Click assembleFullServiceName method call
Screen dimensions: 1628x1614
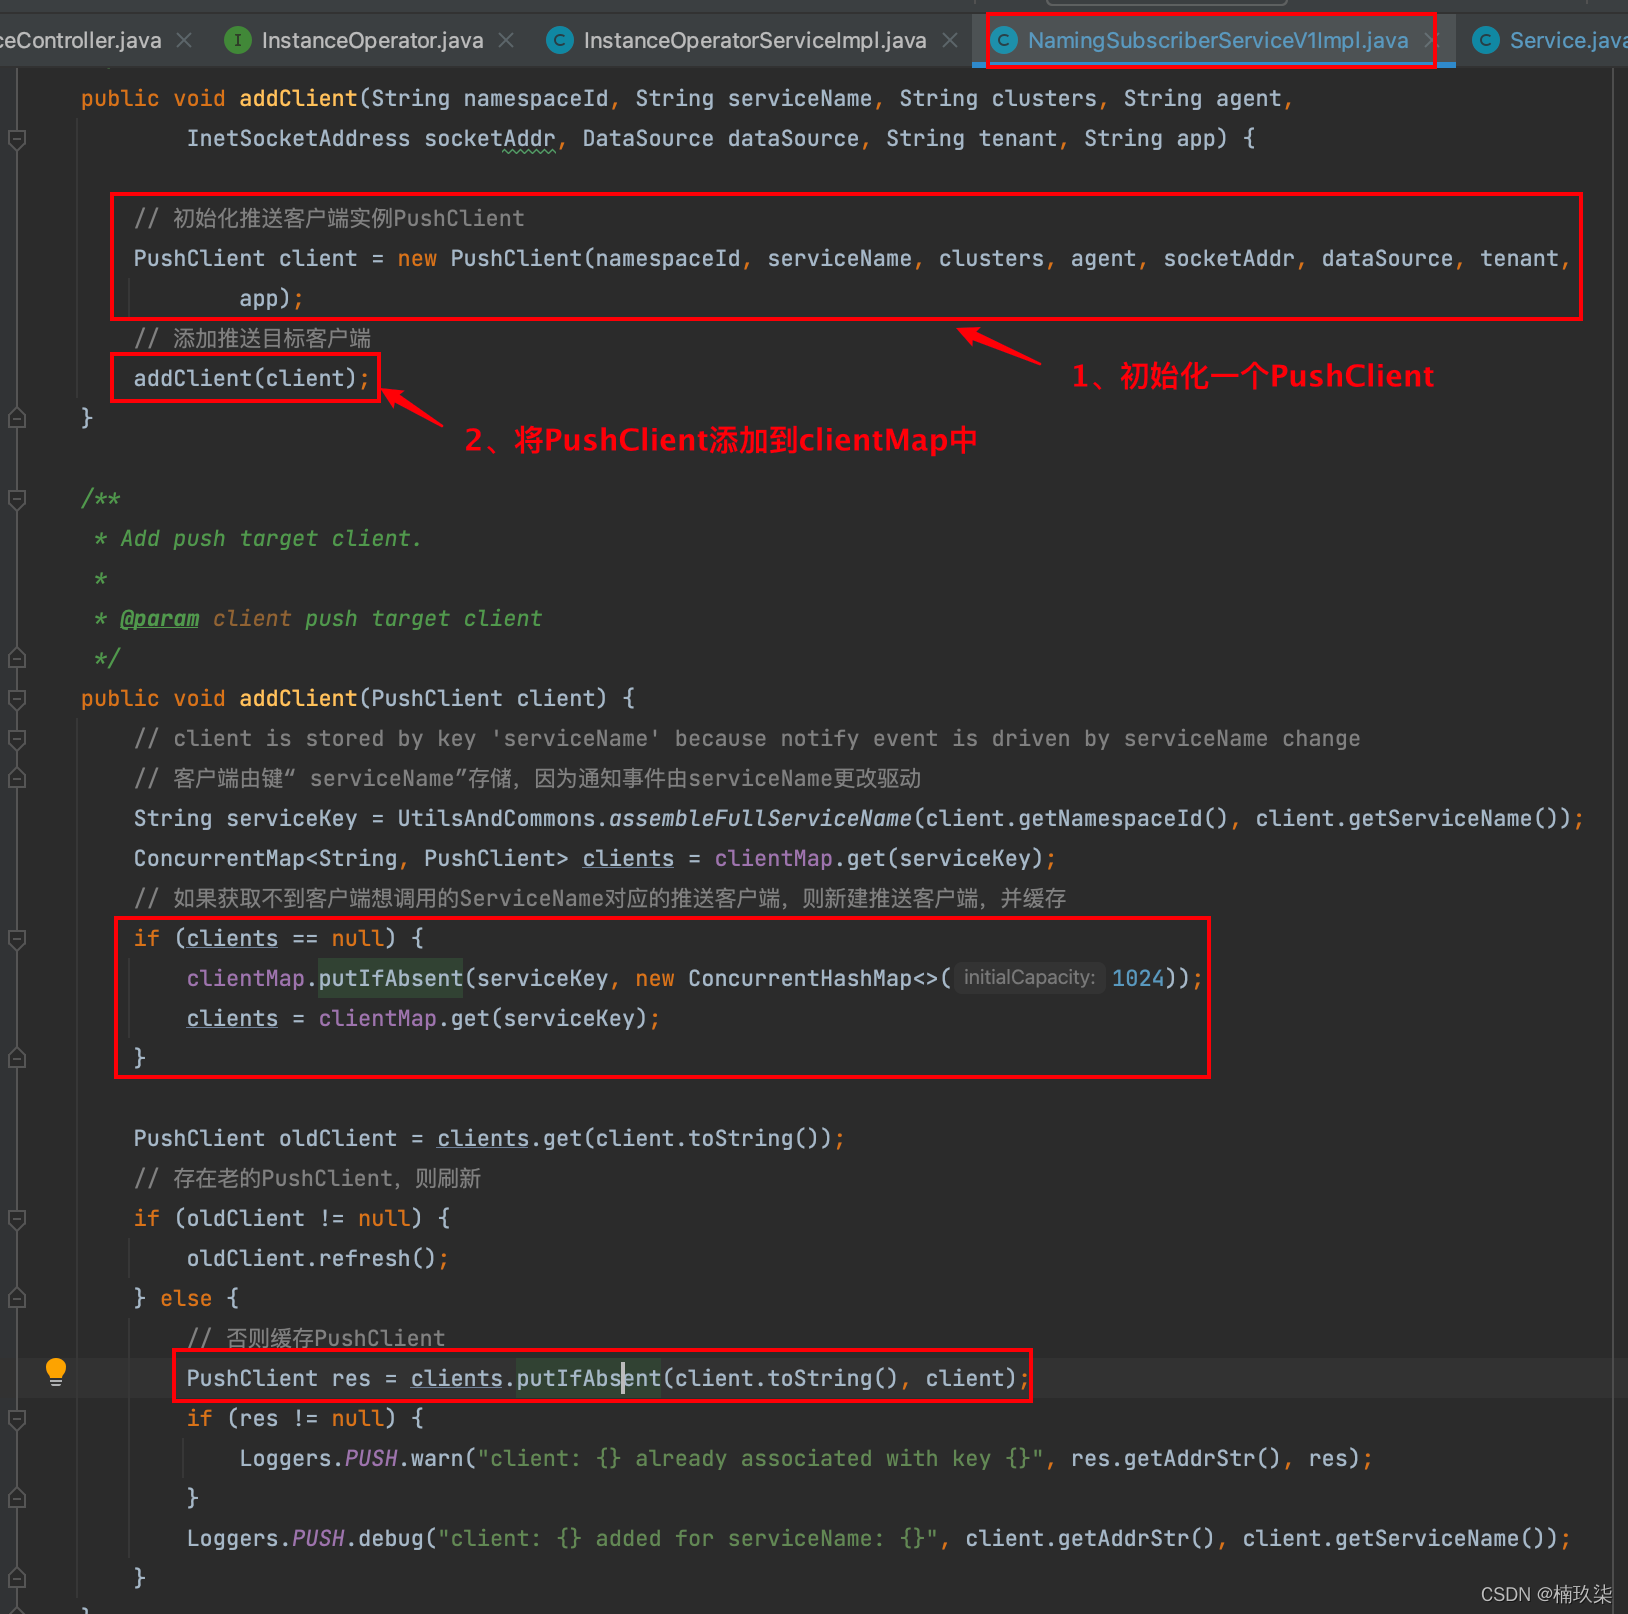(760, 818)
